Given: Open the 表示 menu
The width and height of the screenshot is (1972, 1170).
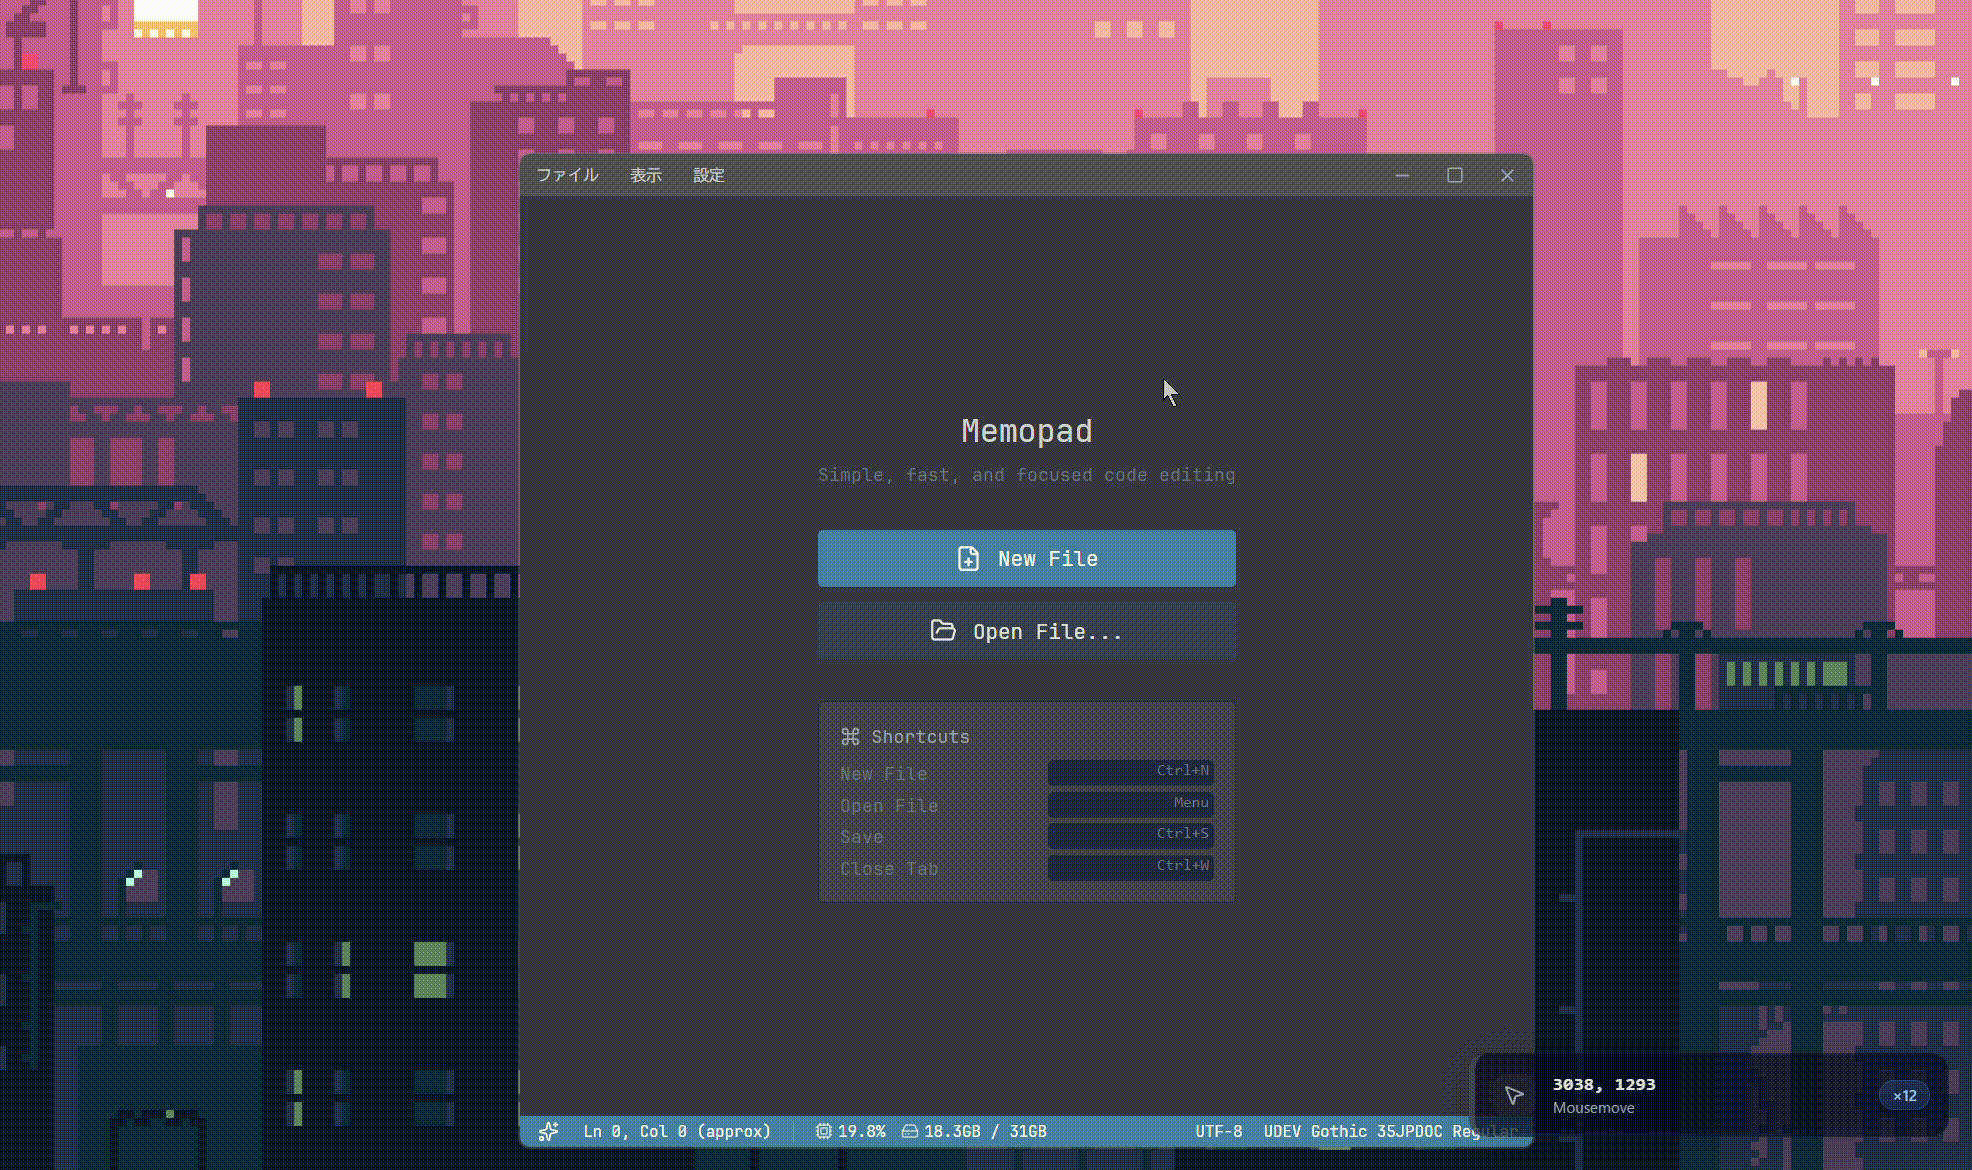Looking at the screenshot, I should tap(645, 175).
